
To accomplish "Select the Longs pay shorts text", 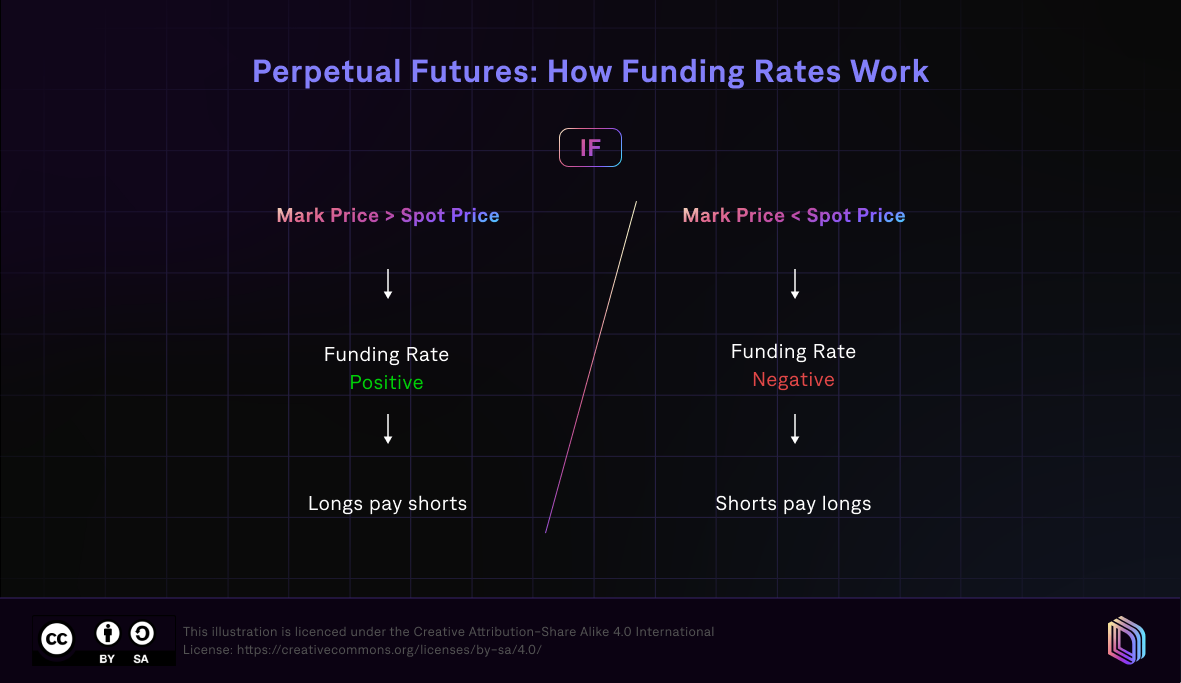I will point(388,503).
